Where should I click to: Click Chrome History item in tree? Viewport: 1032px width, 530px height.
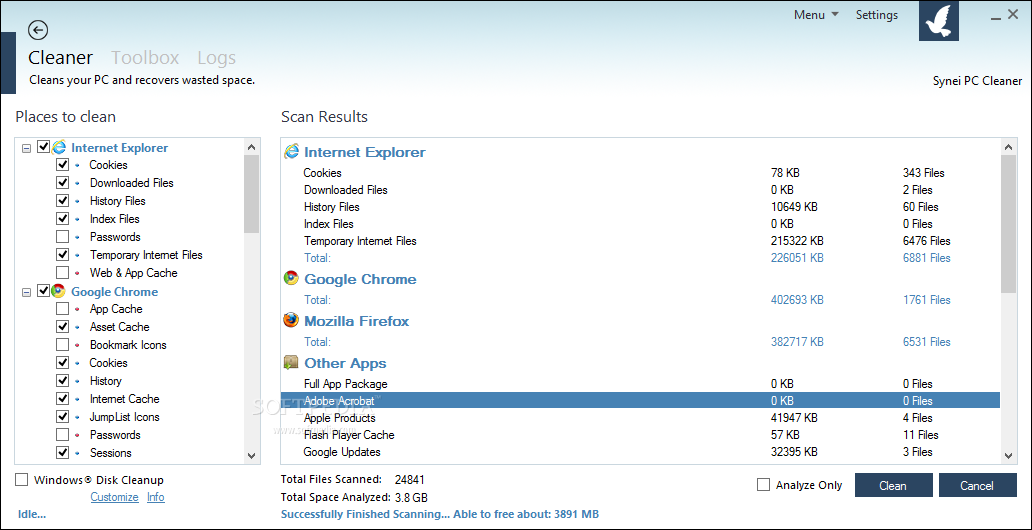point(105,381)
